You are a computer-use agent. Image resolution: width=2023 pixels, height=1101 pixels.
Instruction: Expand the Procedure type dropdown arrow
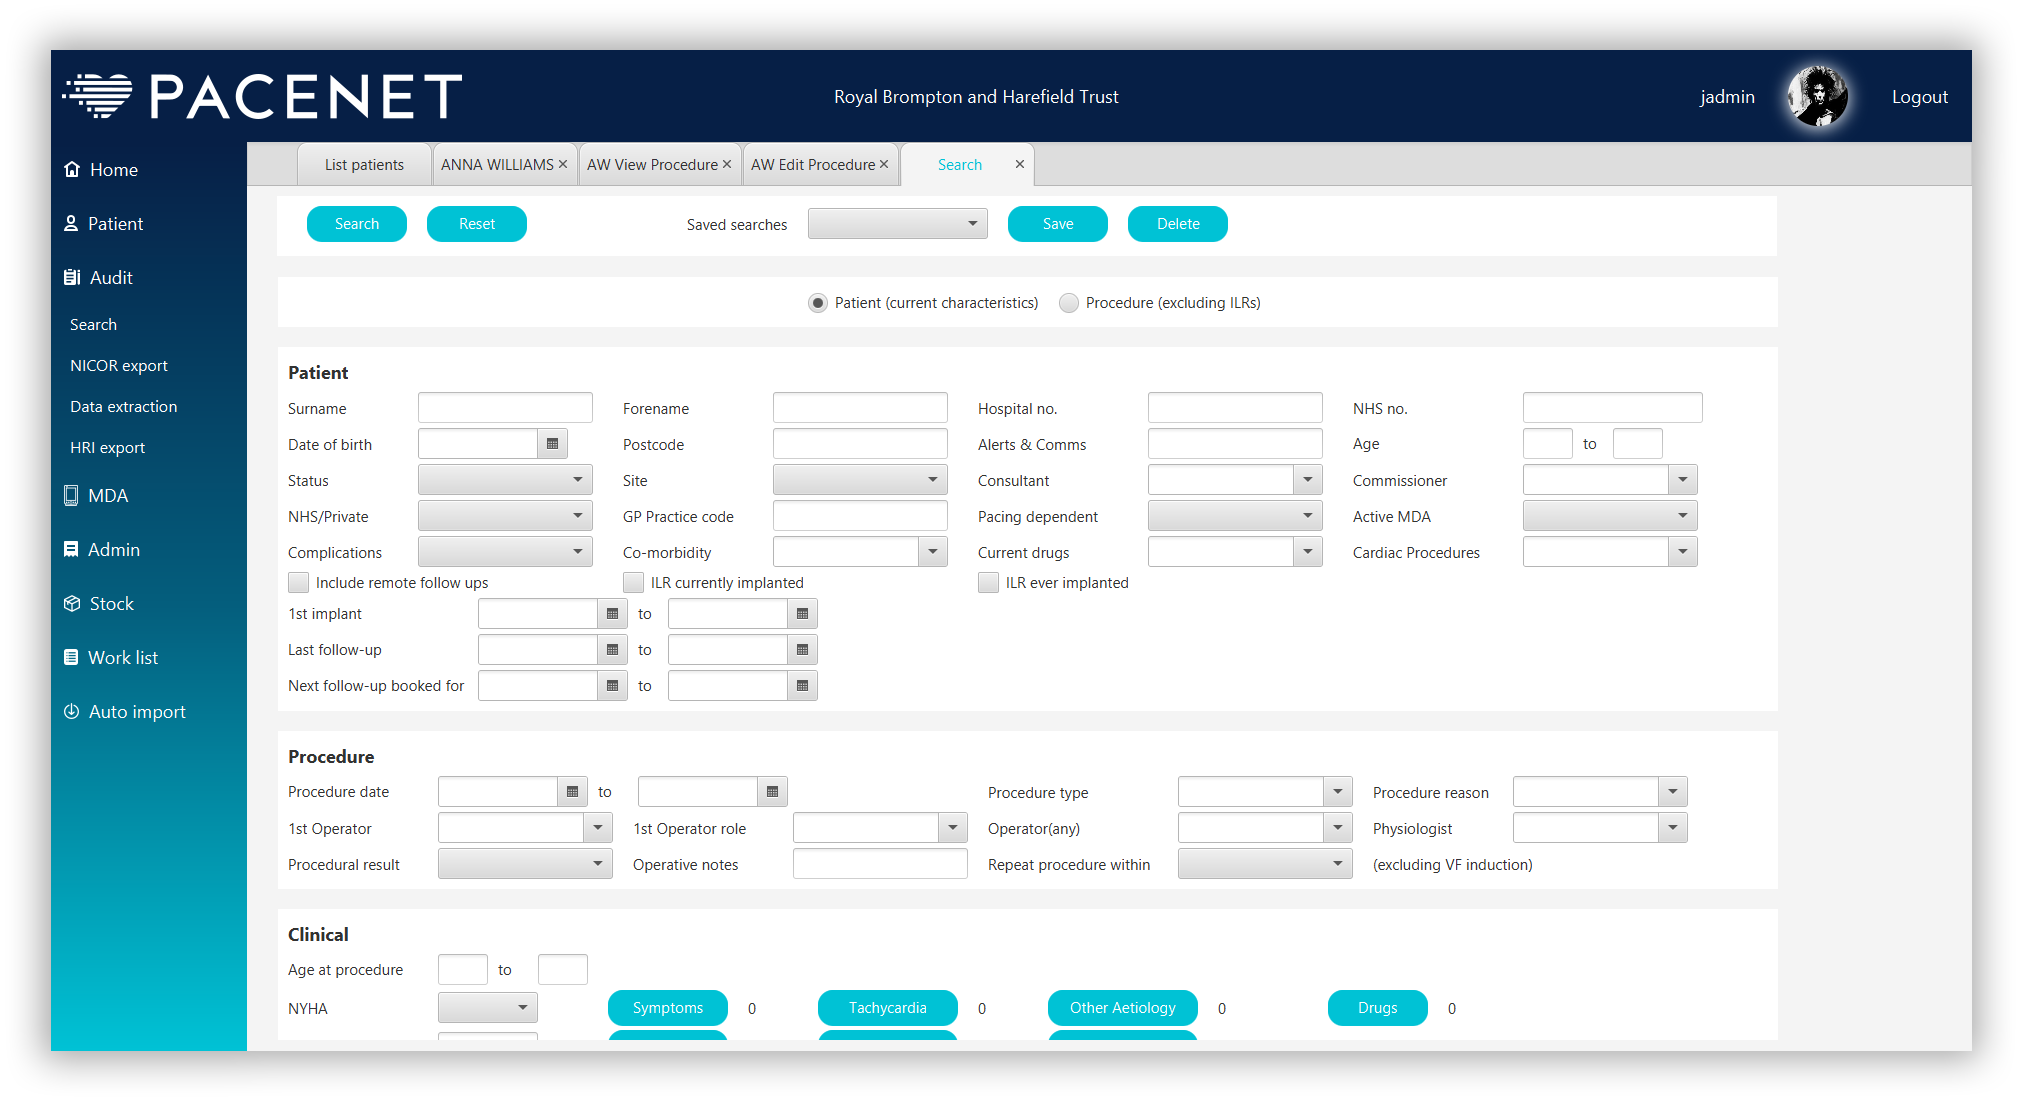pyautogui.click(x=1337, y=792)
